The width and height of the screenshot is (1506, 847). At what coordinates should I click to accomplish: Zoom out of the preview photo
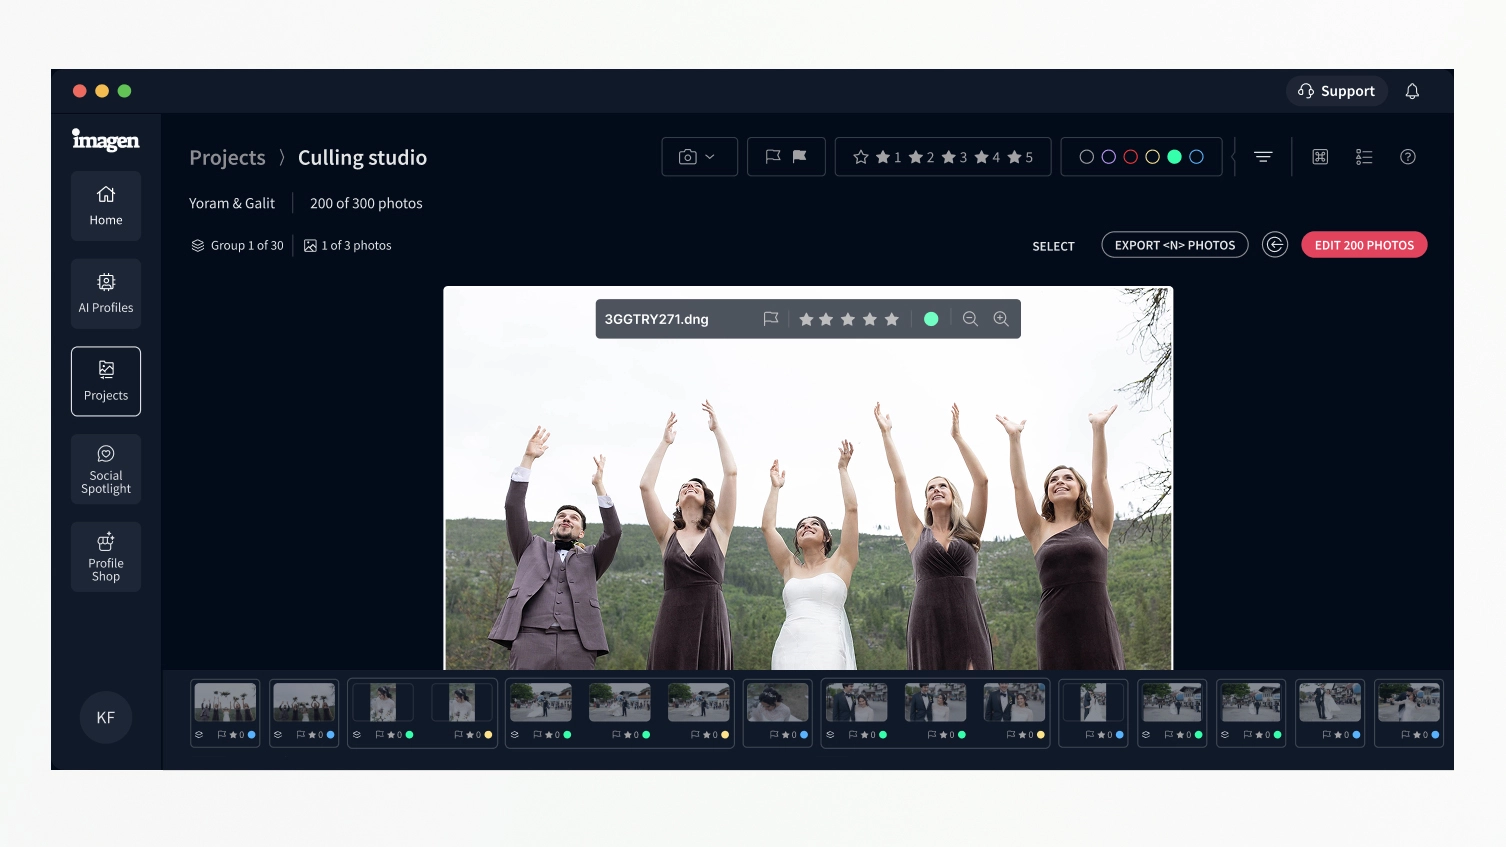click(970, 319)
